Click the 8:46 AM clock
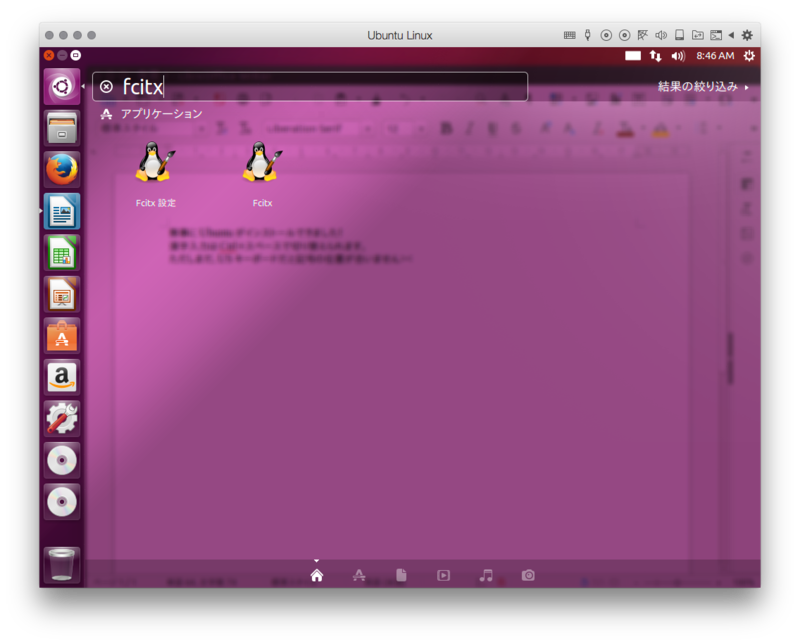800x644 pixels. tap(715, 56)
